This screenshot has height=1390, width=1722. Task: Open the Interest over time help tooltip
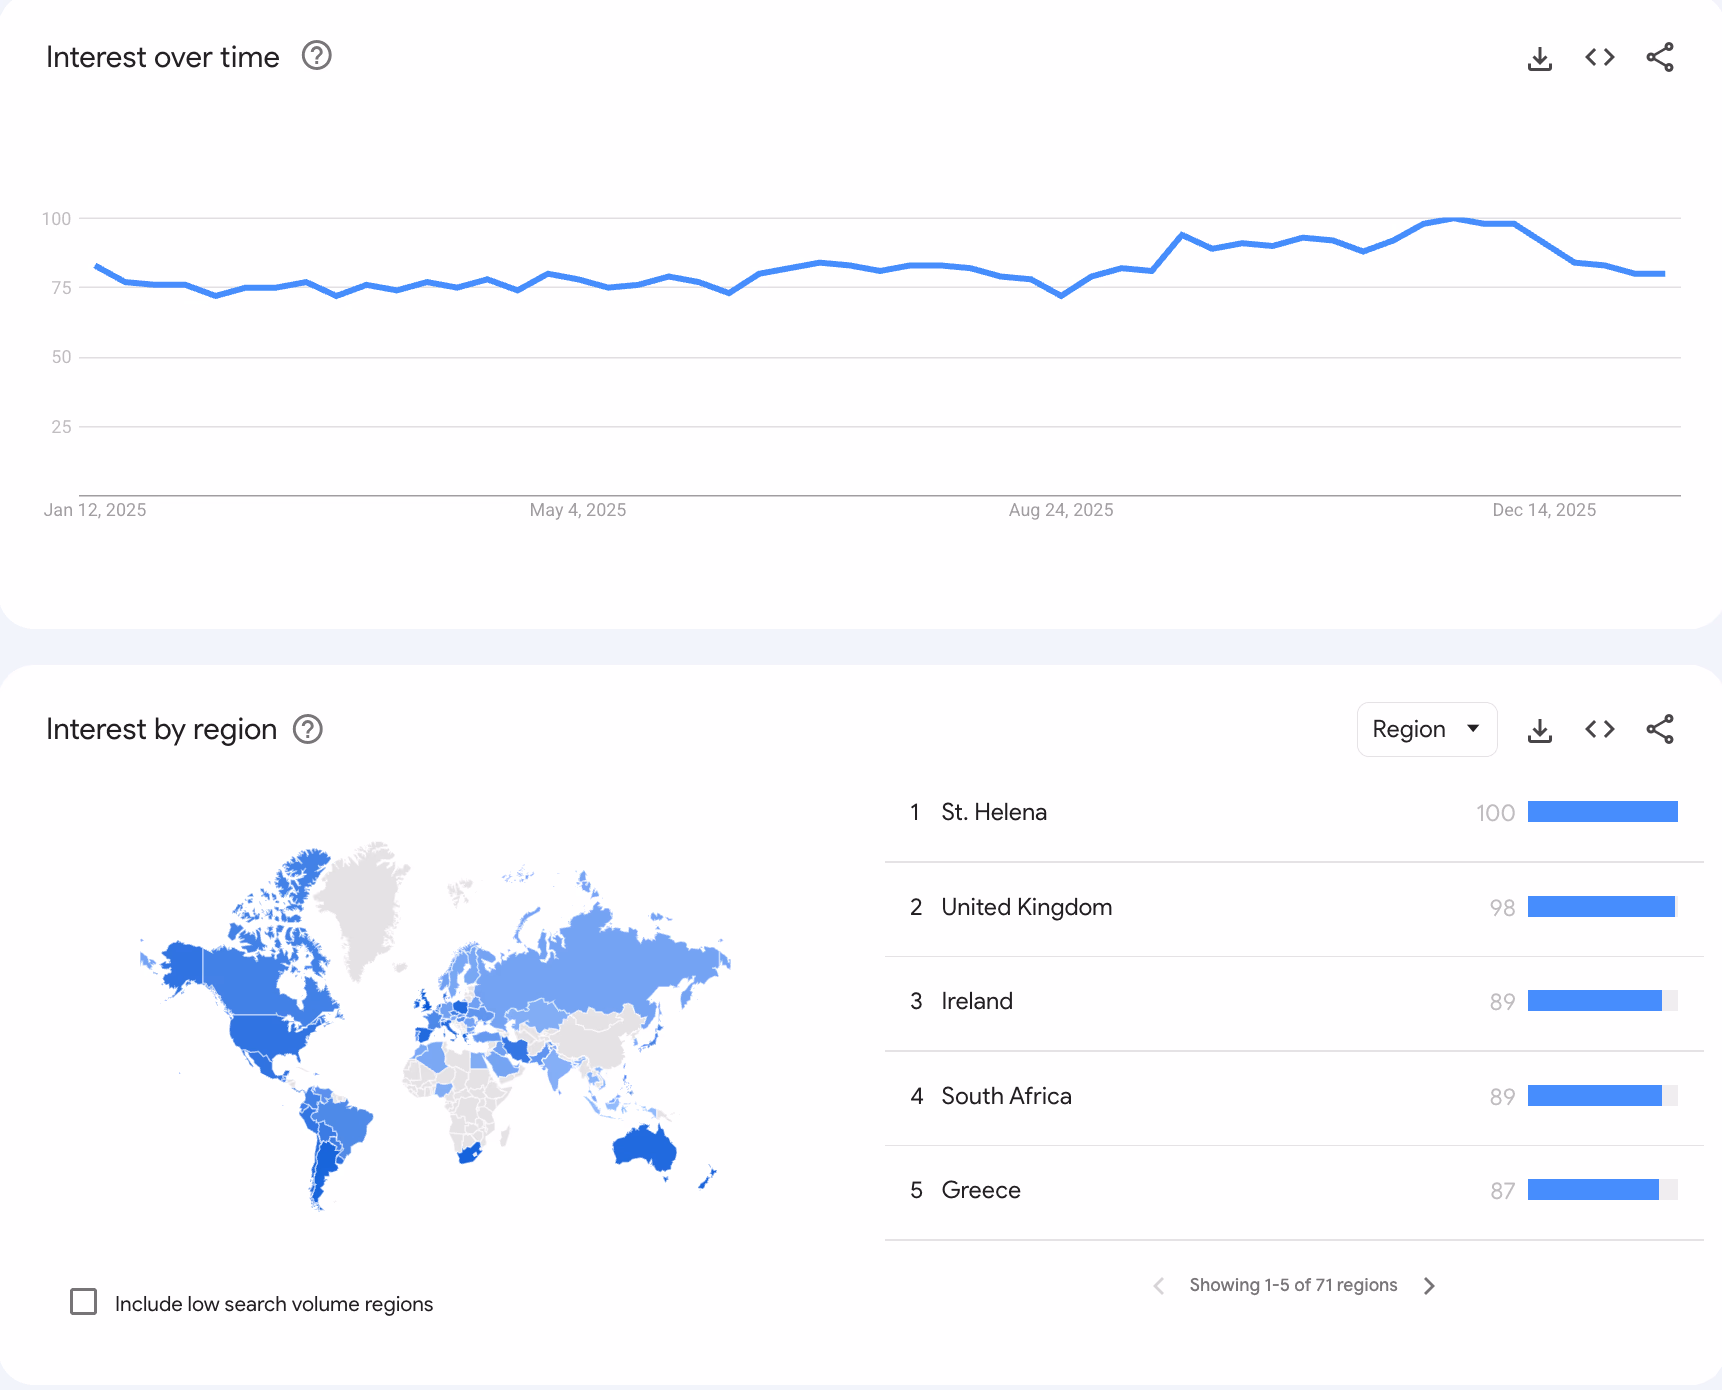coord(316,56)
